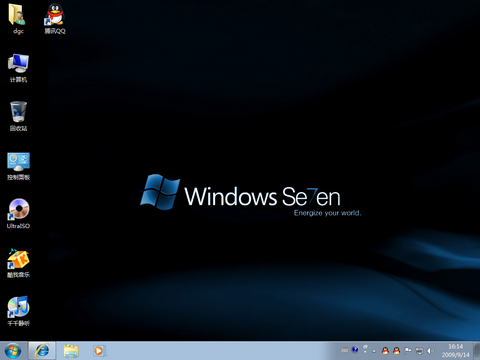Screen dimensions: 480x360
Task: Open the Action Center flag icon
Action: tap(408, 351)
